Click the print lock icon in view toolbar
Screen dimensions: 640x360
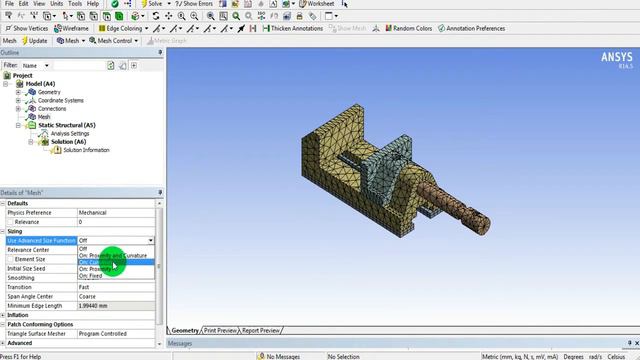tap(300, 16)
